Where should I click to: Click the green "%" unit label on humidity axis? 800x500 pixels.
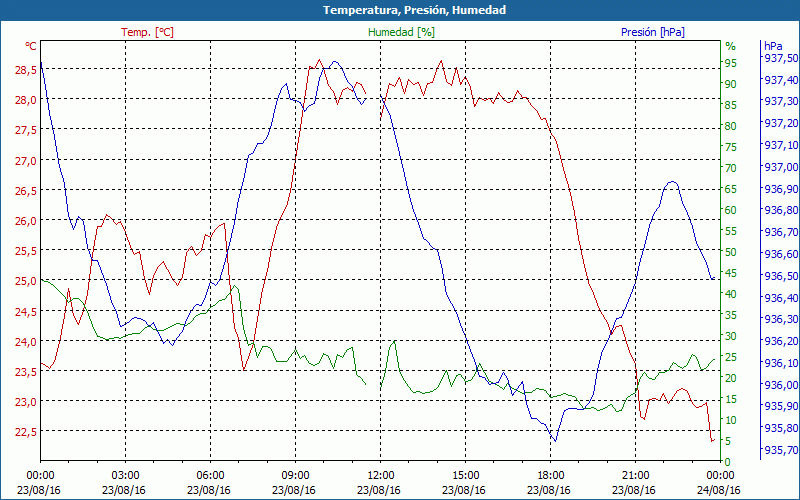(731, 46)
